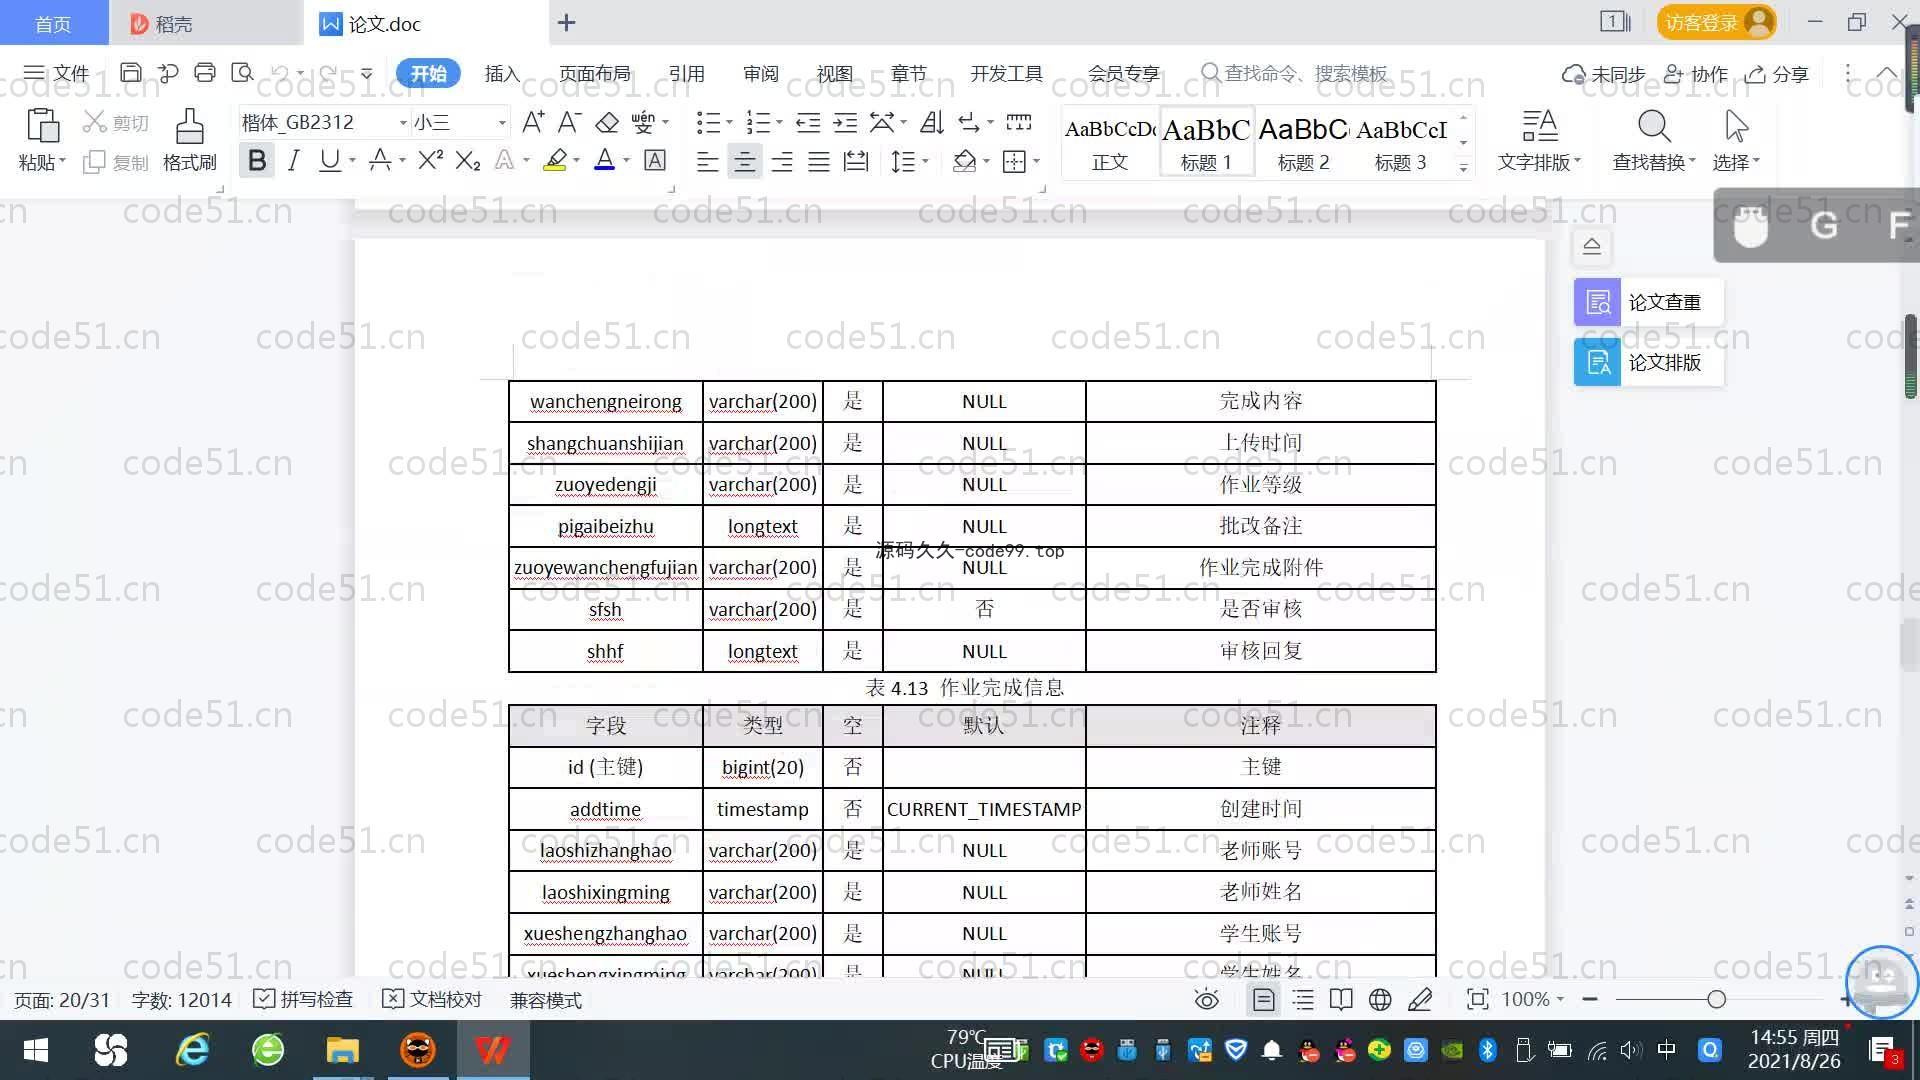Open the 文件 menu
The width and height of the screenshot is (1920, 1080).
57,73
